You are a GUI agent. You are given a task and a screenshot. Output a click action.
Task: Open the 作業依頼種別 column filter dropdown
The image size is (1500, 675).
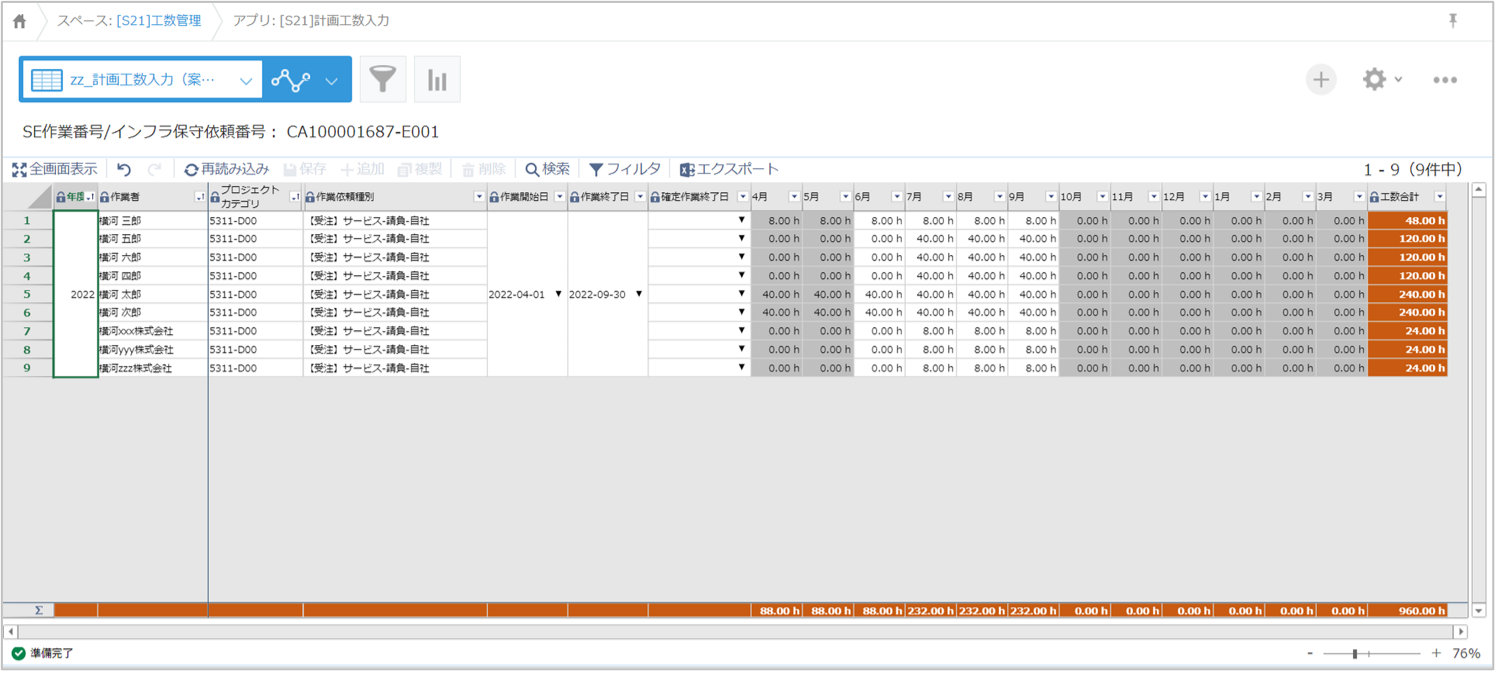(x=479, y=197)
